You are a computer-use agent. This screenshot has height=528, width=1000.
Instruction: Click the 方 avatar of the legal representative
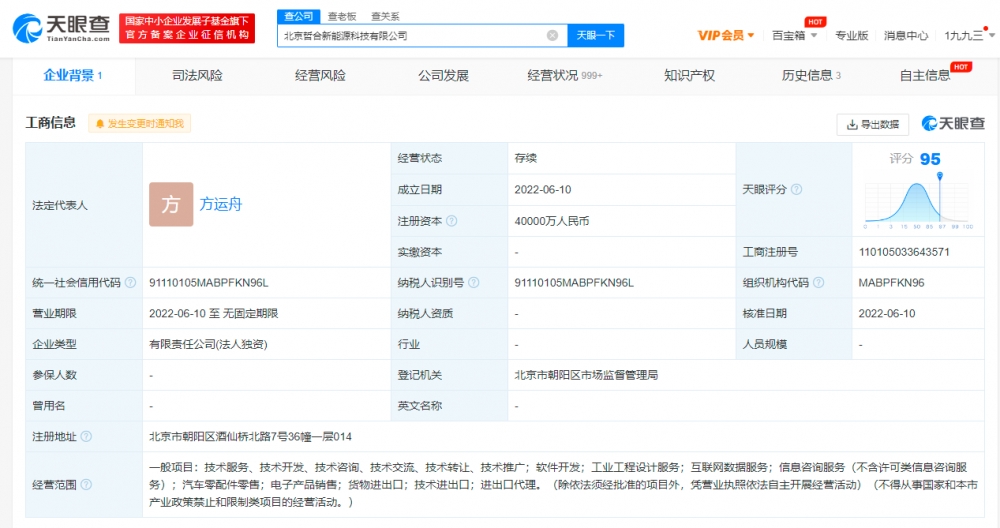(171, 204)
